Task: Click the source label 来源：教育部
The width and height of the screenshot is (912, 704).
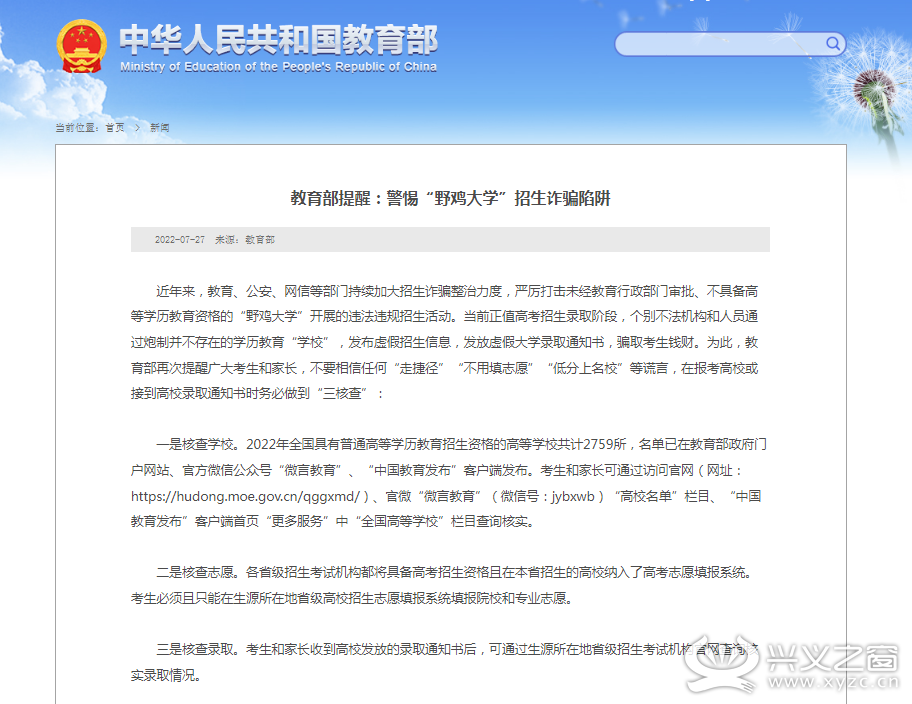Action: click(x=245, y=240)
